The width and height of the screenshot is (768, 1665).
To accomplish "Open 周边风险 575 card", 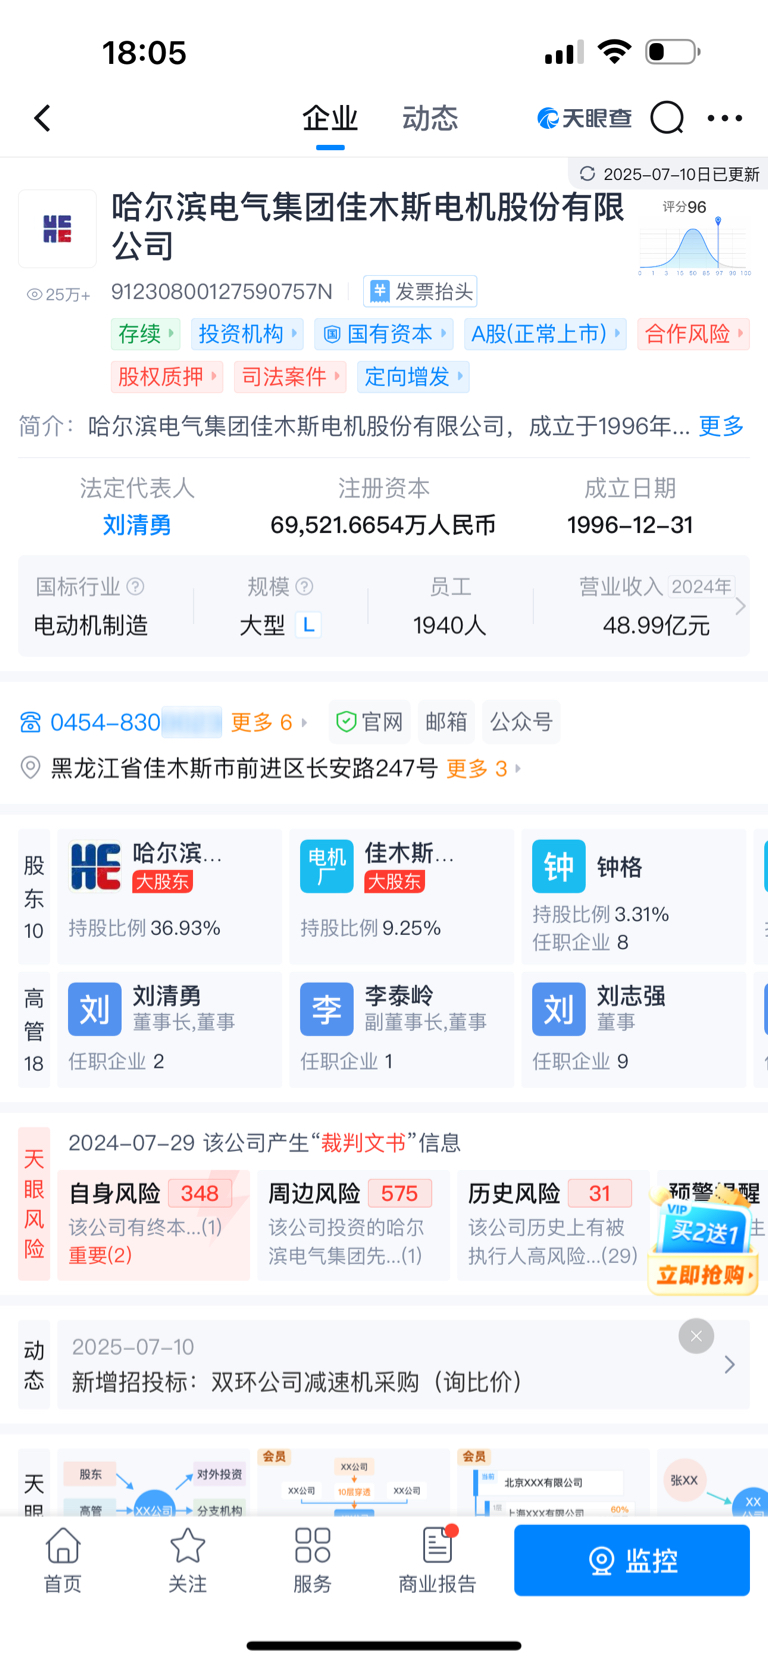I will 354,1225.
